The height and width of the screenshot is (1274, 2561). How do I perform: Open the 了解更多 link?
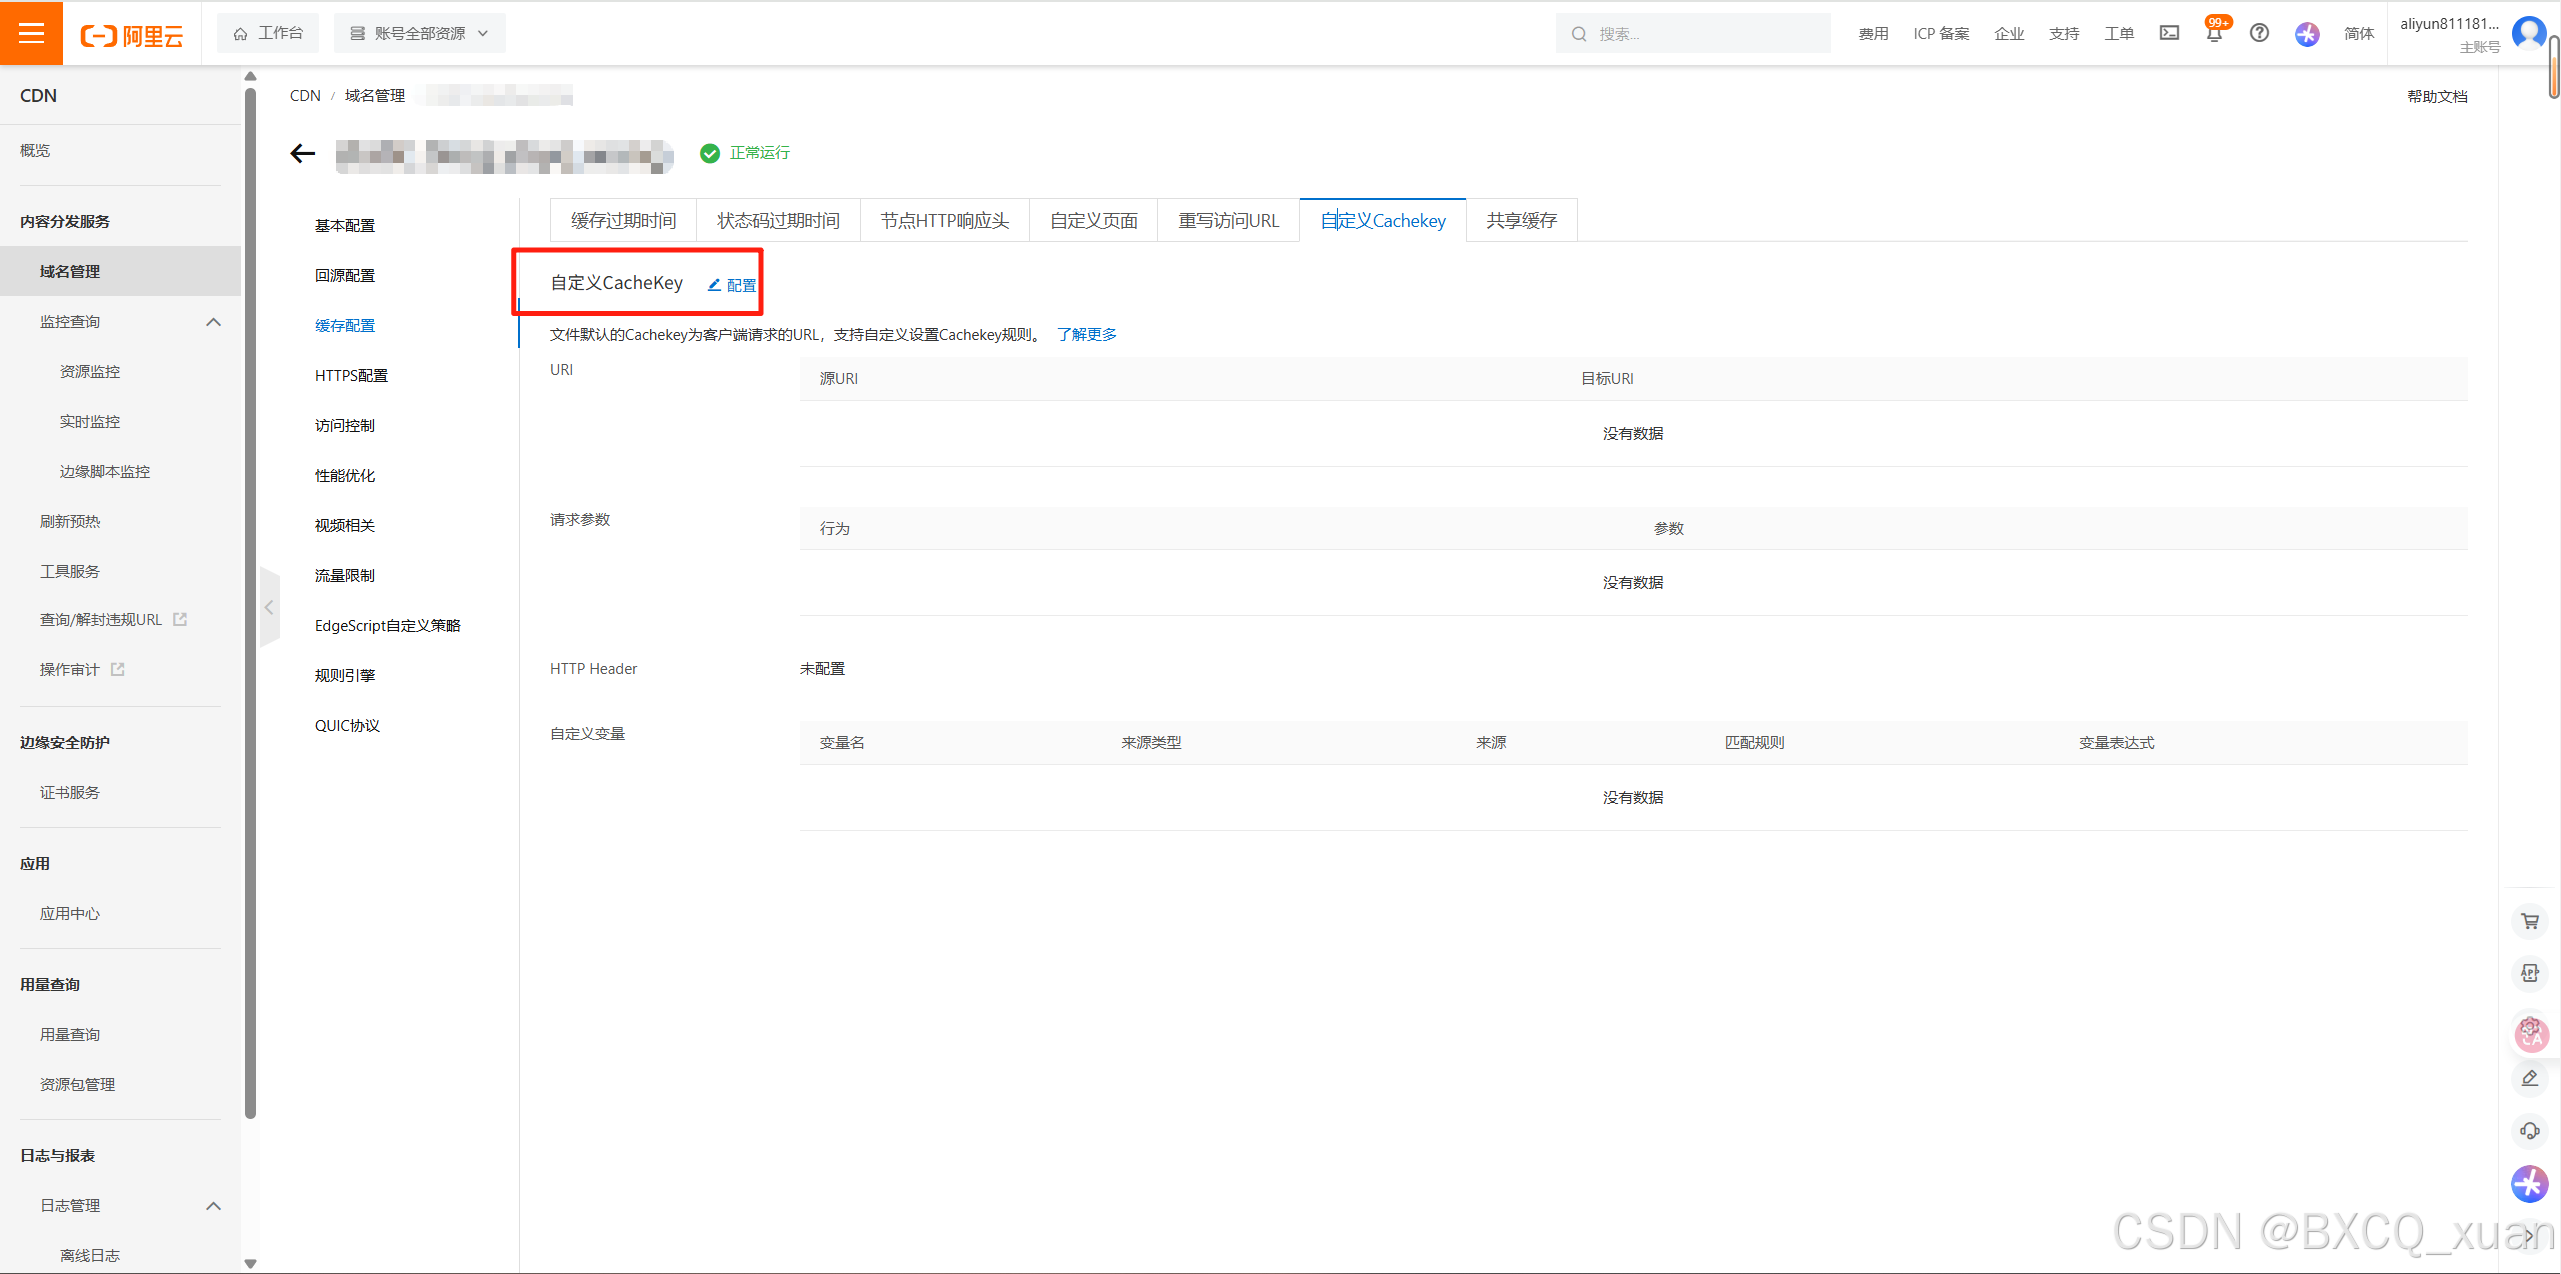tap(1086, 334)
